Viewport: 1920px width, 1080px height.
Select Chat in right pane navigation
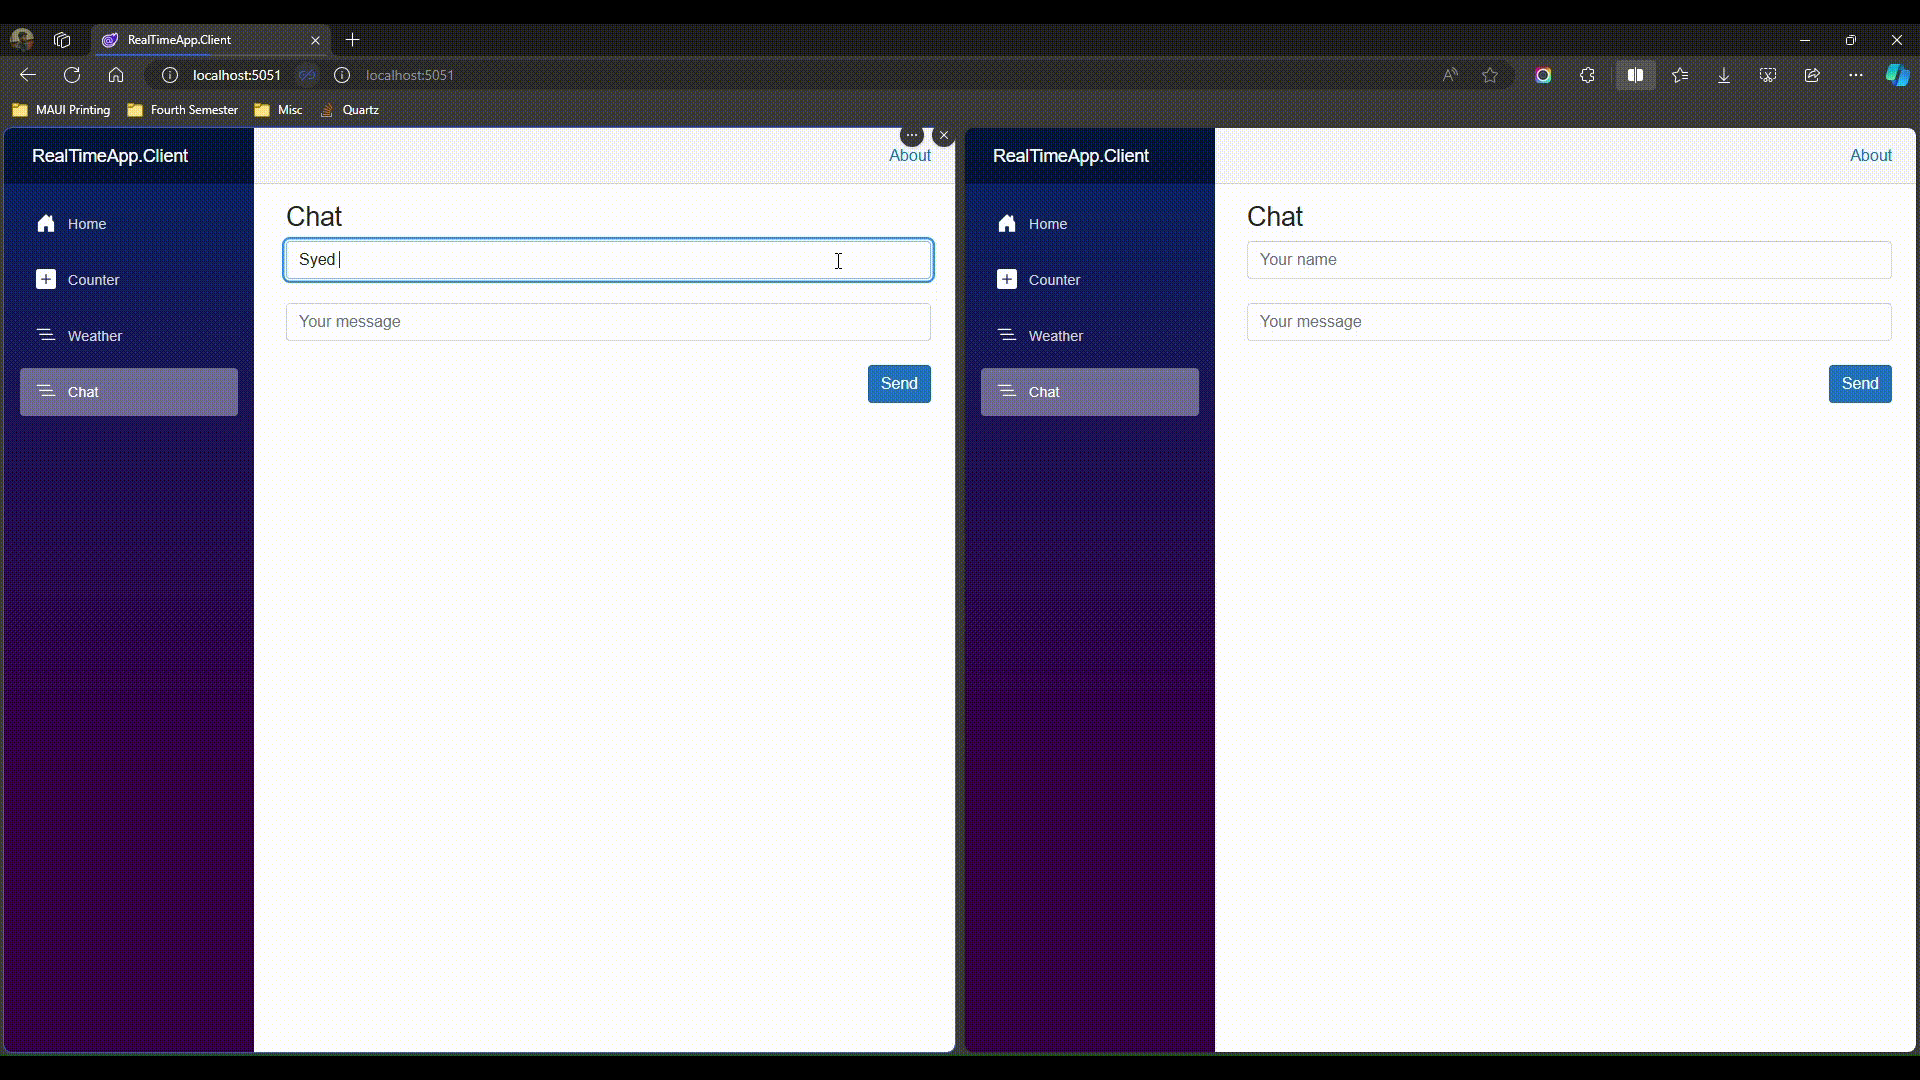(1043, 392)
